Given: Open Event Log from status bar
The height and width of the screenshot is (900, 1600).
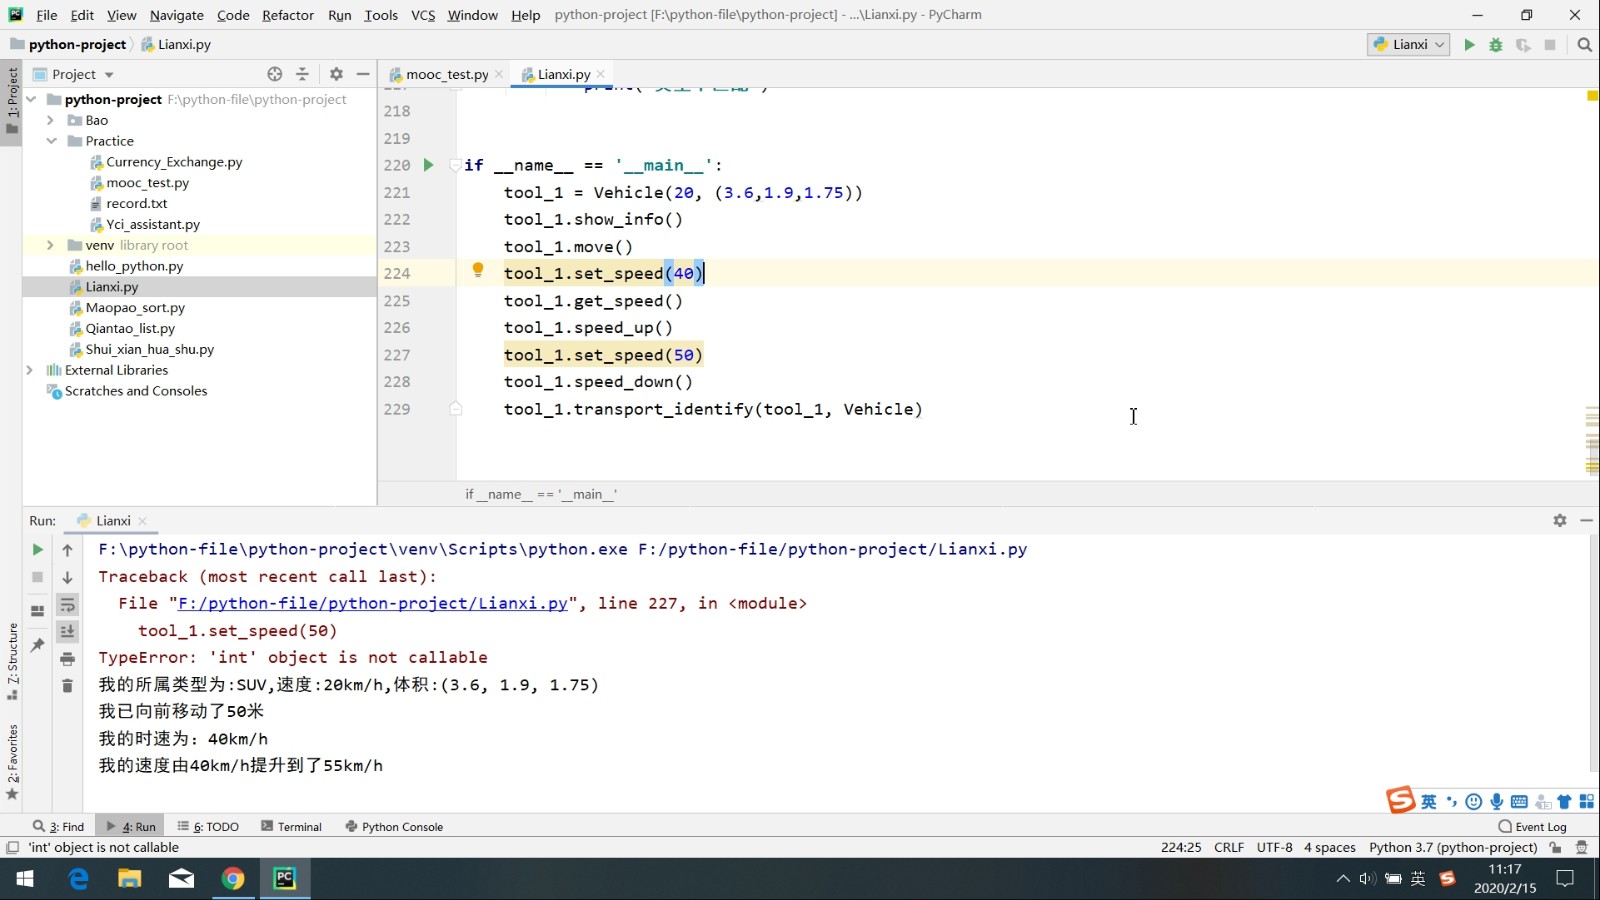Looking at the screenshot, I should [1532, 827].
